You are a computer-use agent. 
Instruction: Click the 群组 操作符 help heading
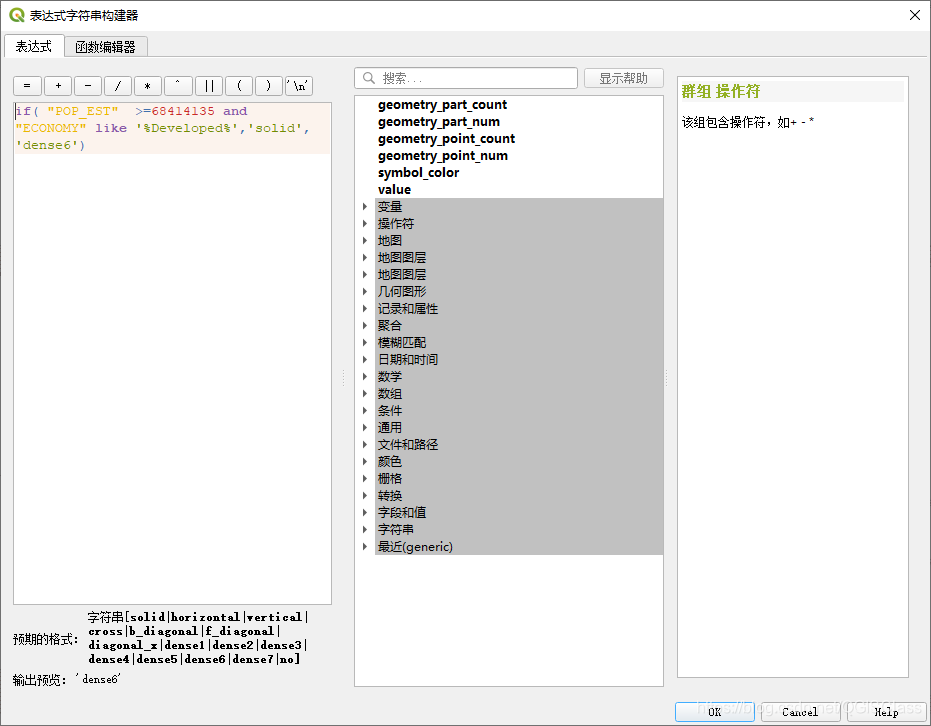tap(721, 91)
